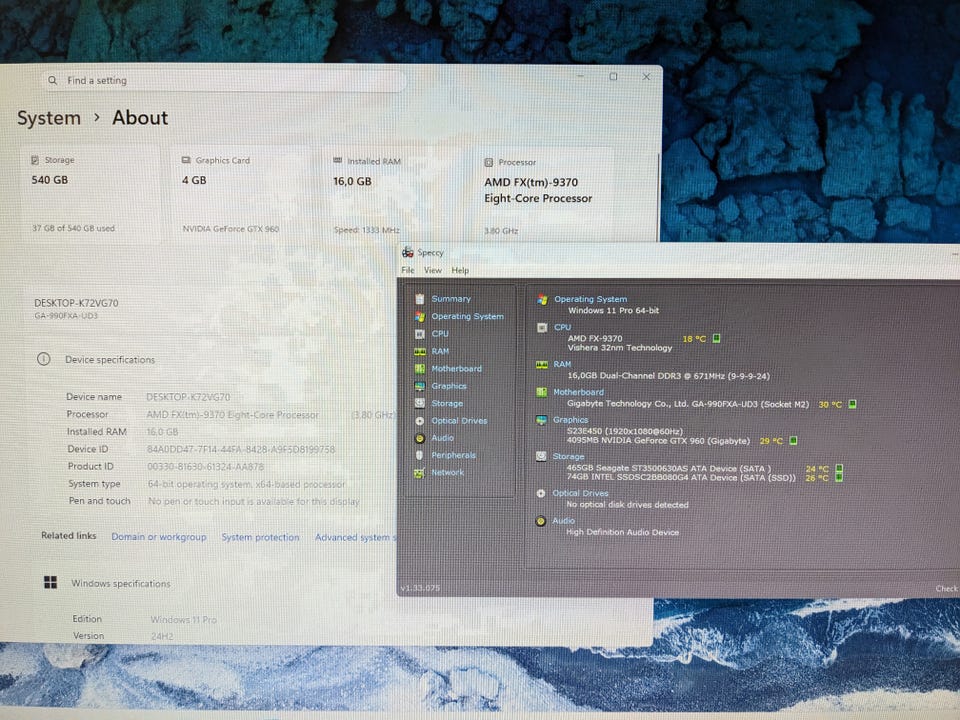Click GPU temperature indicator next to 29 °C
This screenshot has width=960, height=720.
click(793, 440)
